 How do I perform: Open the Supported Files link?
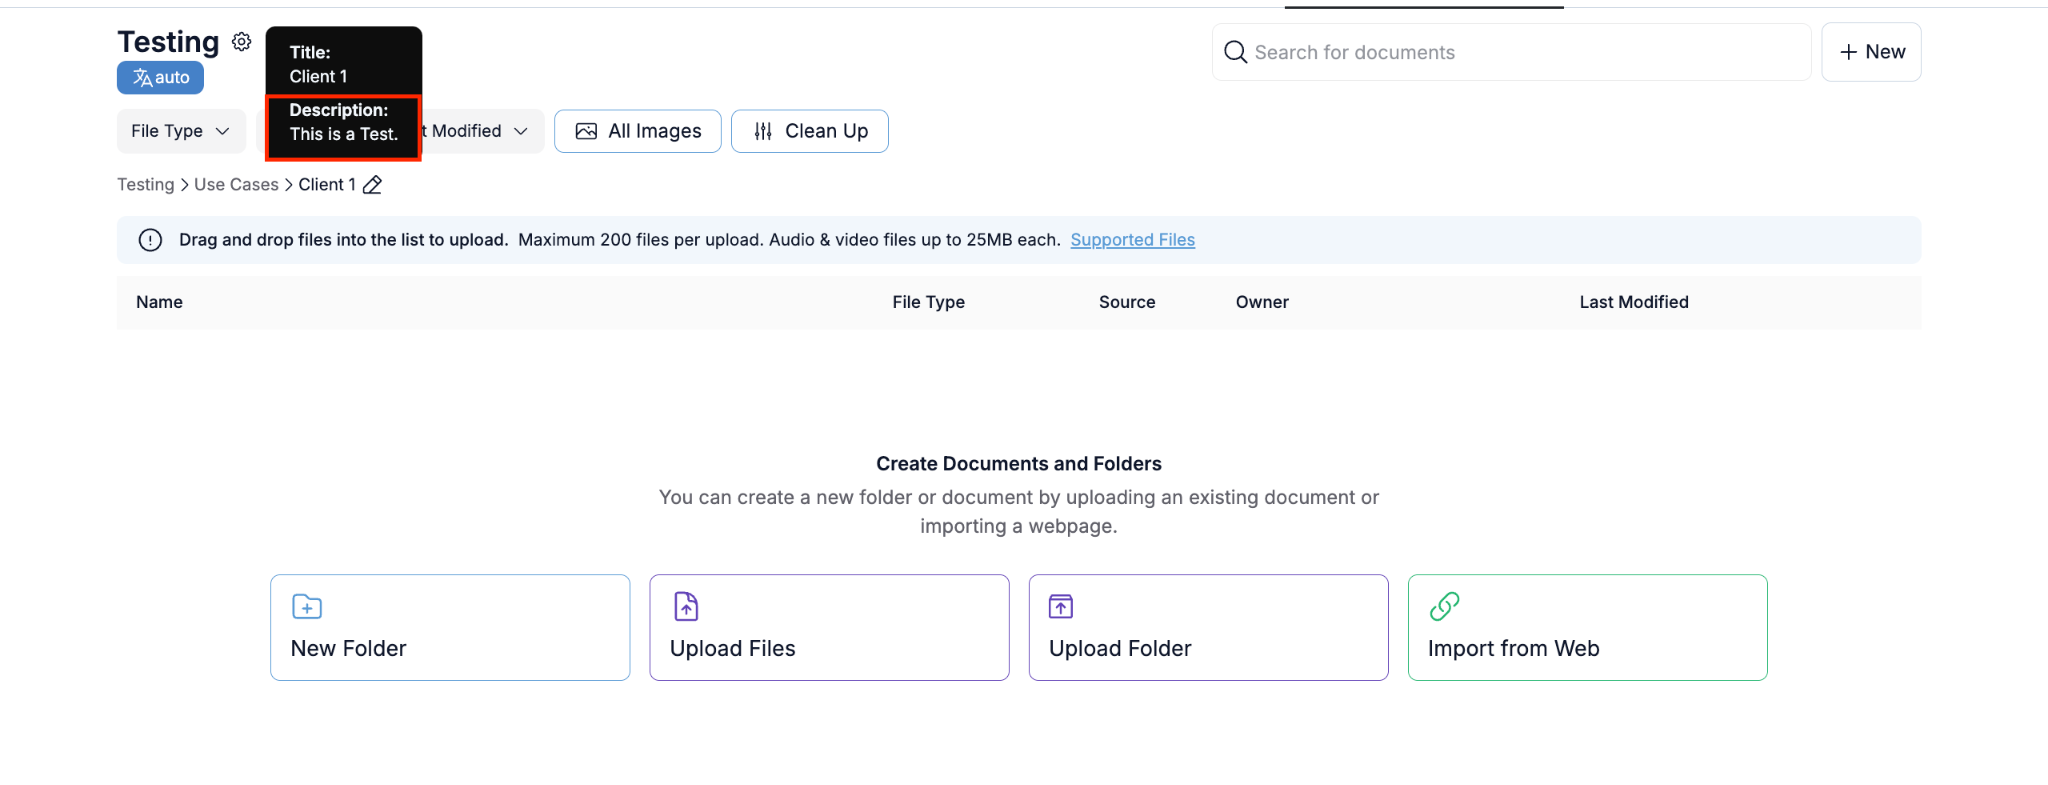click(1132, 240)
